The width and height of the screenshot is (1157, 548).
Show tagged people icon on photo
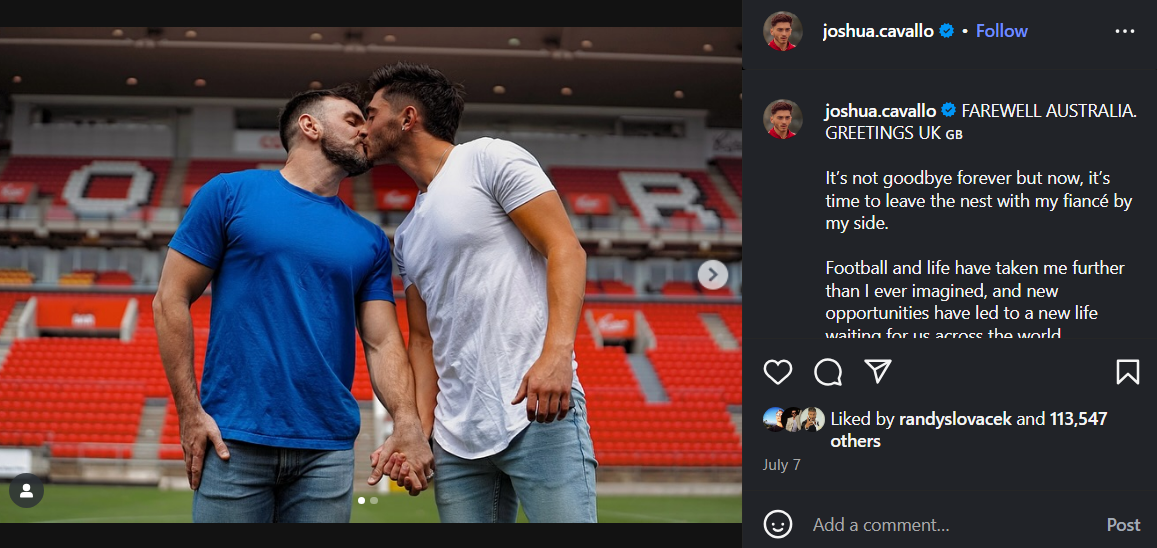(26, 491)
